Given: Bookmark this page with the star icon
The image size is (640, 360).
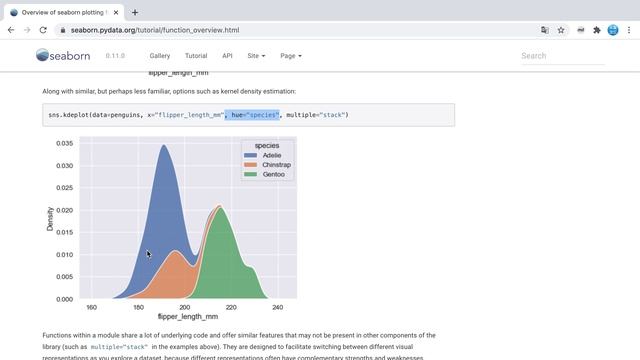Looking at the screenshot, I should (x=561, y=30).
